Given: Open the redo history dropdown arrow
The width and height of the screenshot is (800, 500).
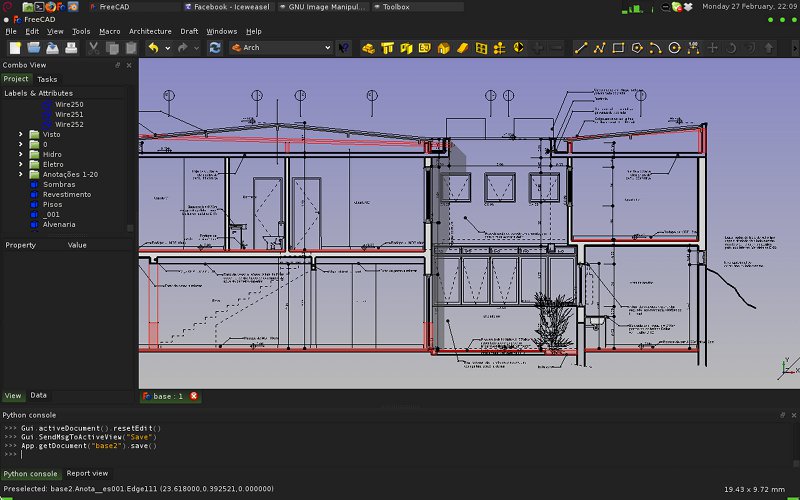Looking at the screenshot, I should coord(196,48).
